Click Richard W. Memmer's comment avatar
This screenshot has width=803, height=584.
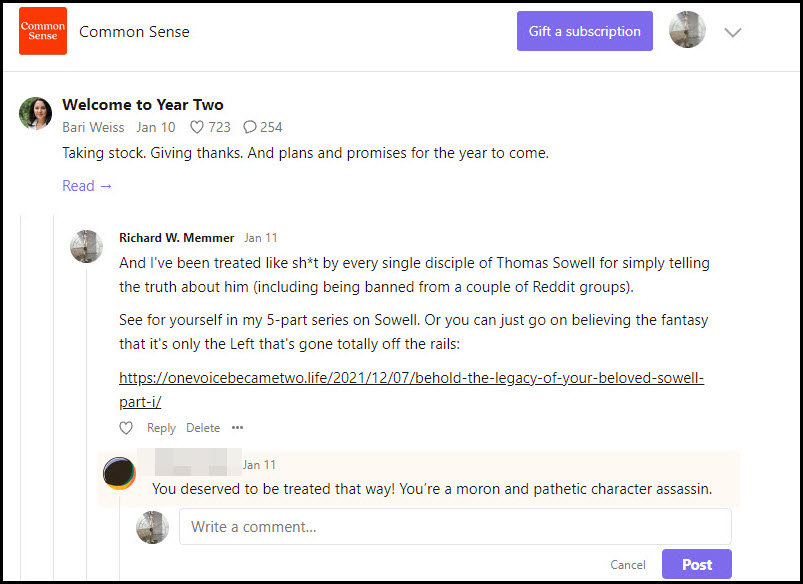tap(86, 246)
